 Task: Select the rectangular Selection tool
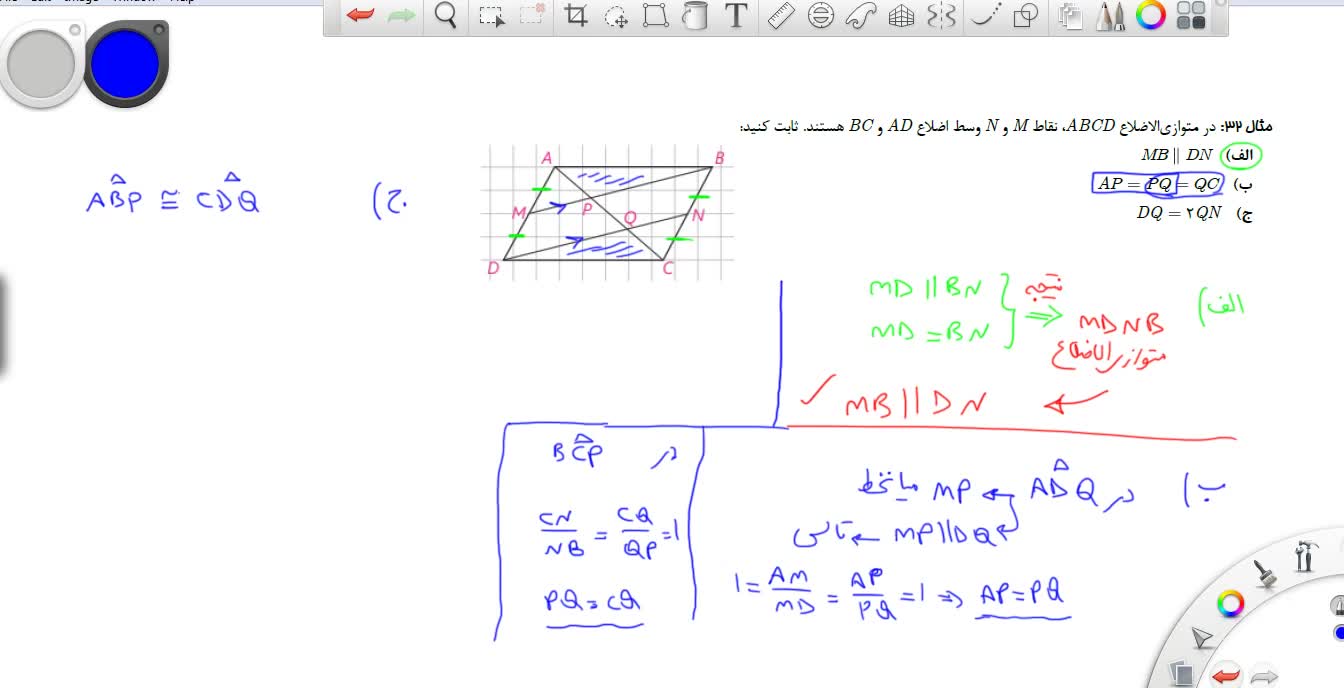click(491, 15)
